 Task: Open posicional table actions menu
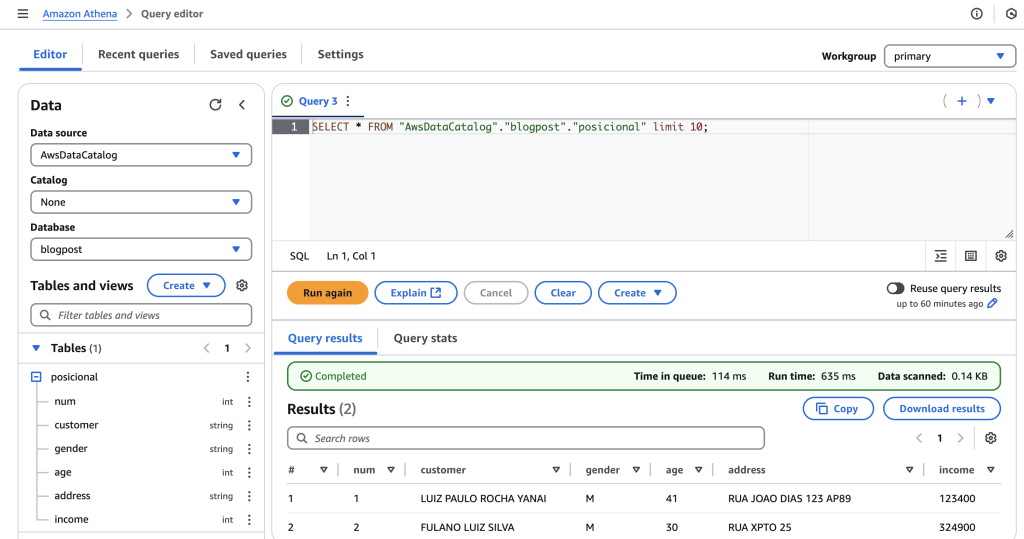248,377
